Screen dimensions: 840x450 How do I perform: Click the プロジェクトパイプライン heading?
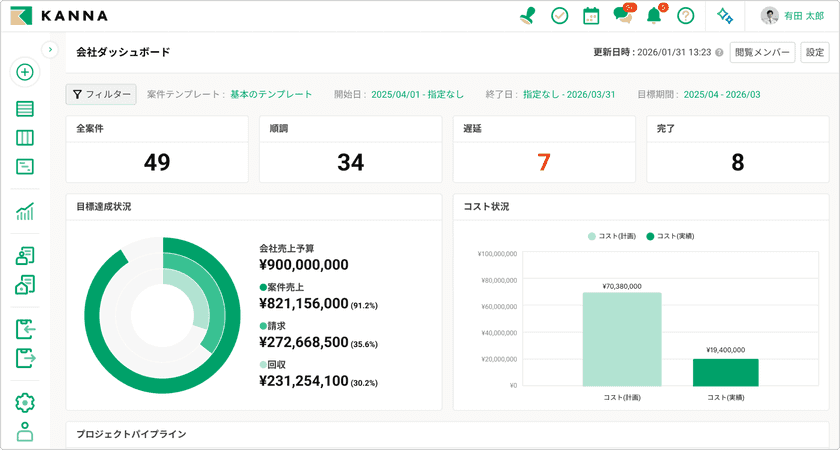[131, 434]
